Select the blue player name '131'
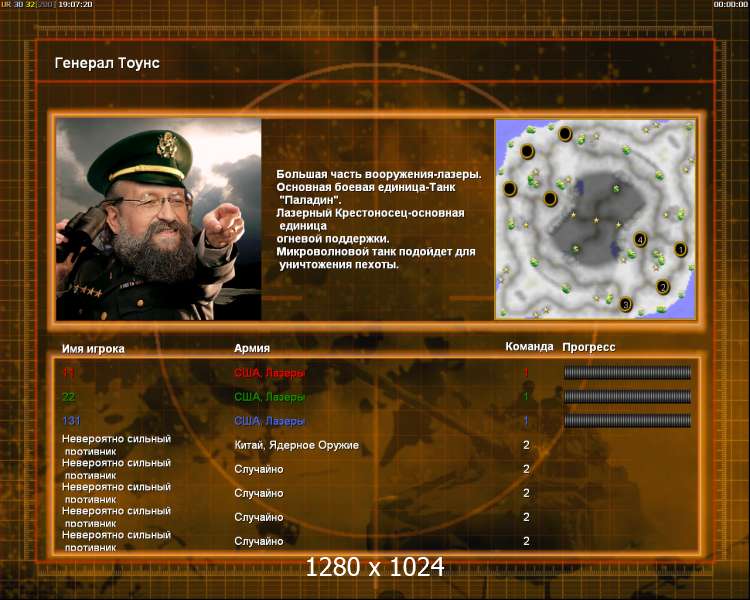This screenshot has height=600, width=750. click(71, 421)
